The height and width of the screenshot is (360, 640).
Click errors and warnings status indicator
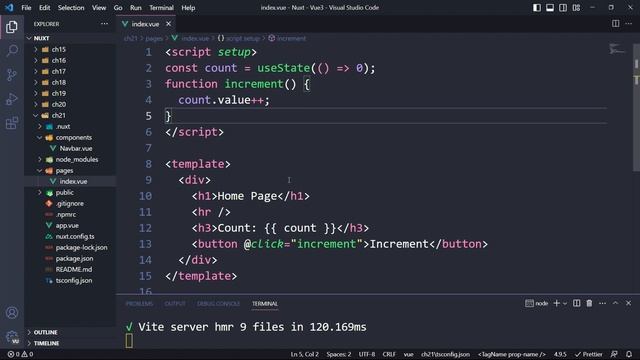pyautogui.click(x=20, y=354)
